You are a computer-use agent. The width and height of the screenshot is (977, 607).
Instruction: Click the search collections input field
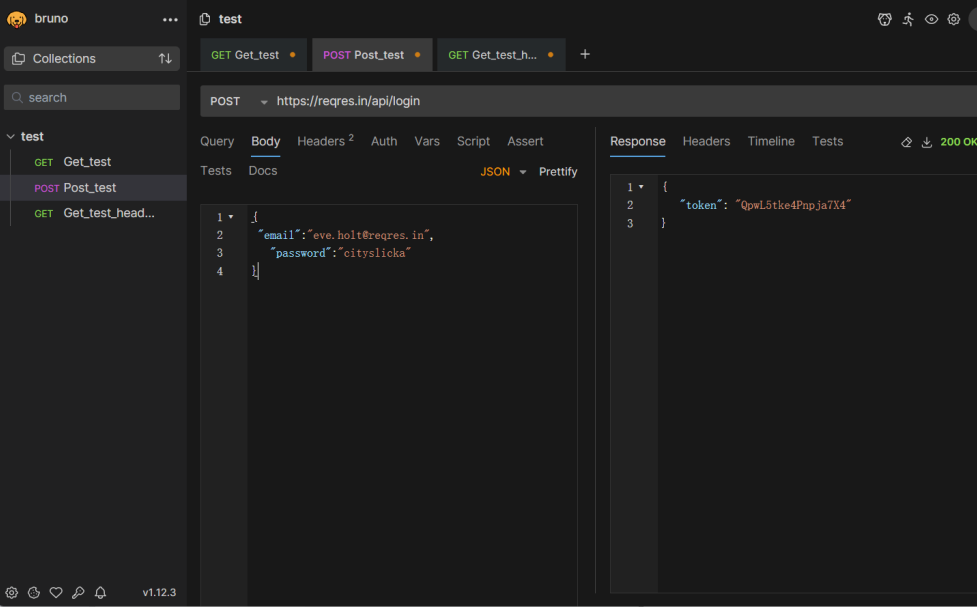point(92,98)
